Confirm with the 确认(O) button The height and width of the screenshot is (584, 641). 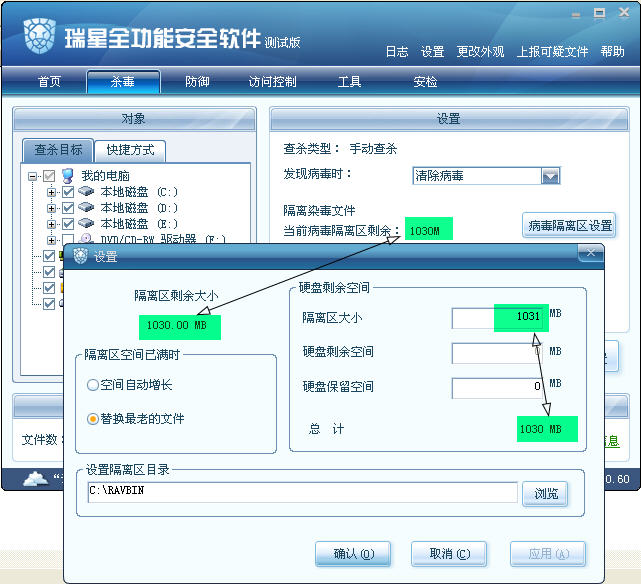(353, 554)
